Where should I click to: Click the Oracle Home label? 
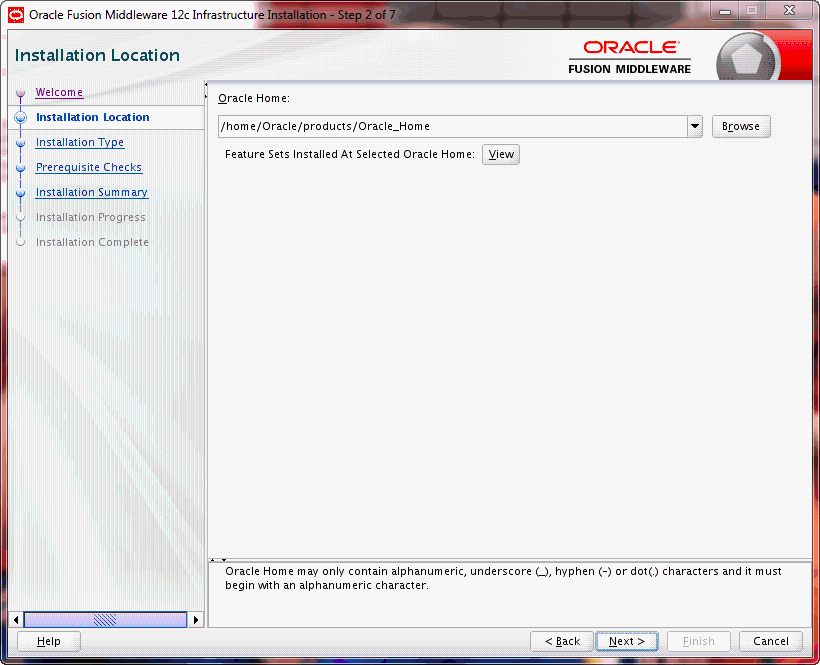[254, 98]
